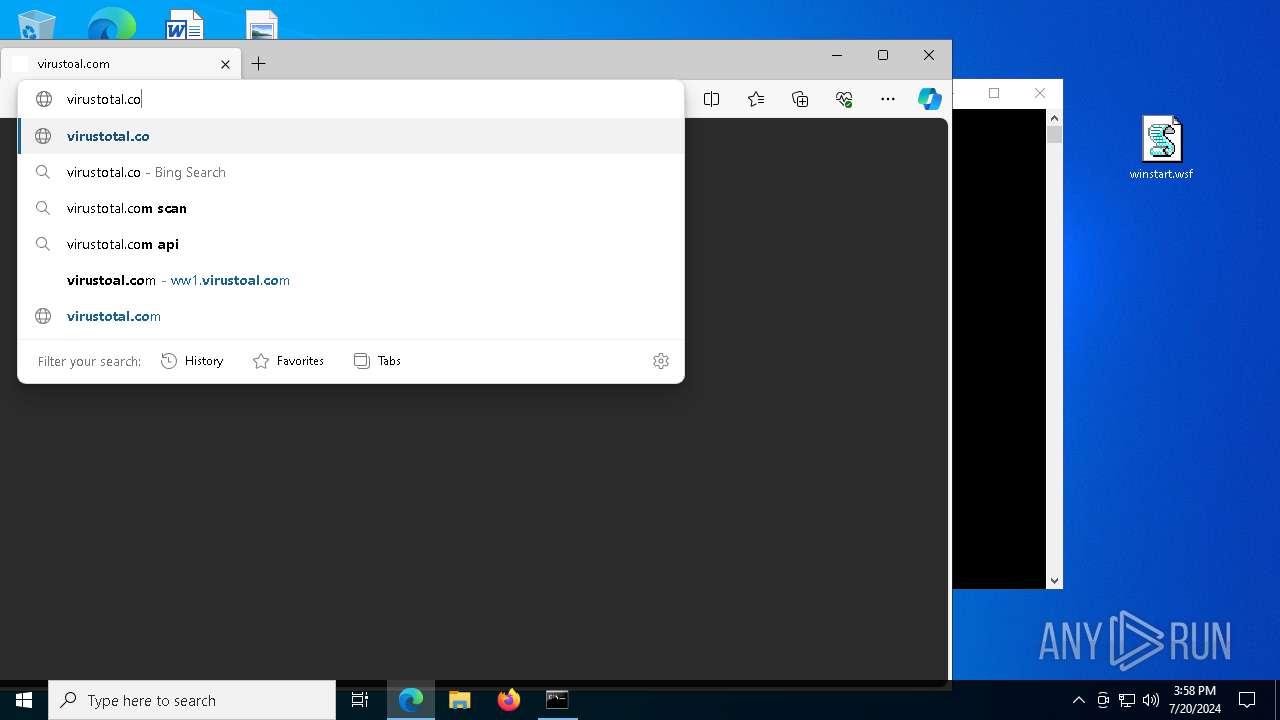Close the background console window

1040,93
